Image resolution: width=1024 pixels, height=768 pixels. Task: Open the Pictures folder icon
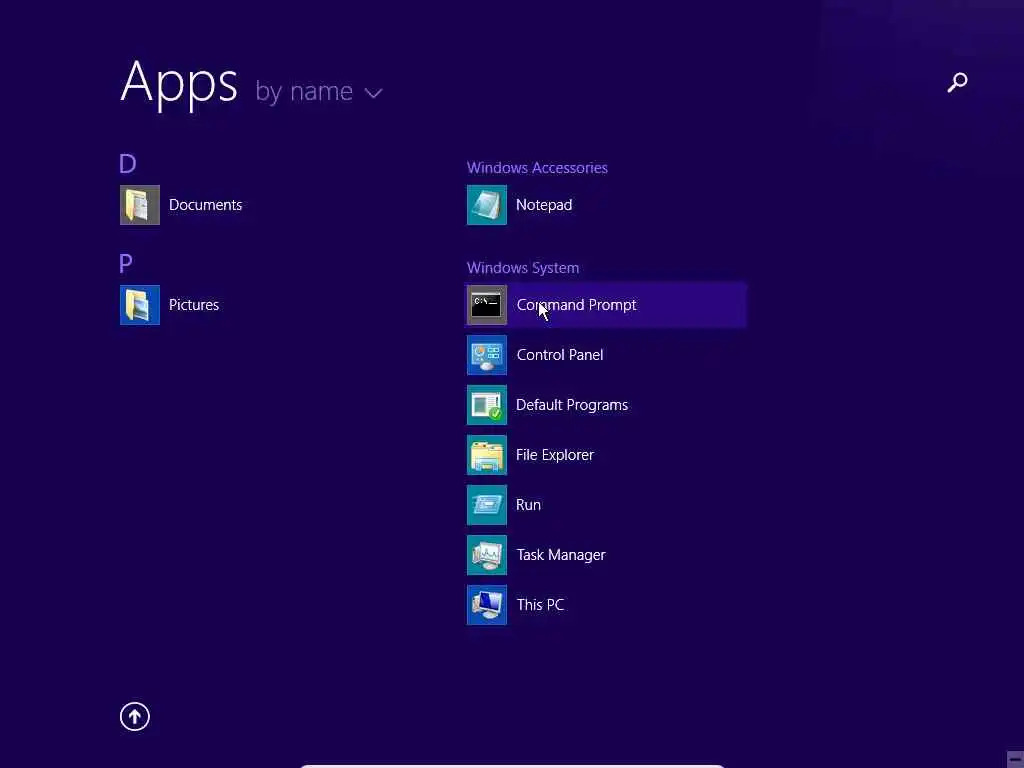click(x=140, y=305)
